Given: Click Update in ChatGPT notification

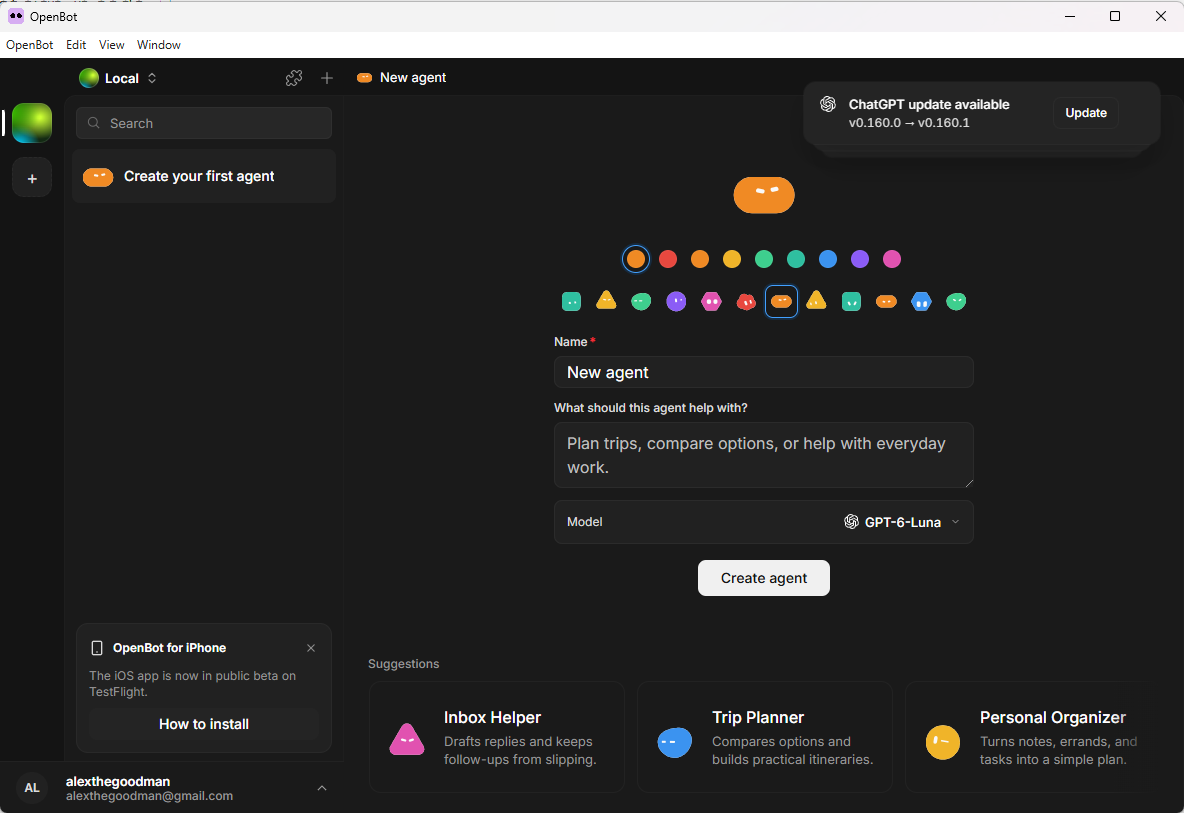Looking at the screenshot, I should (1086, 112).
